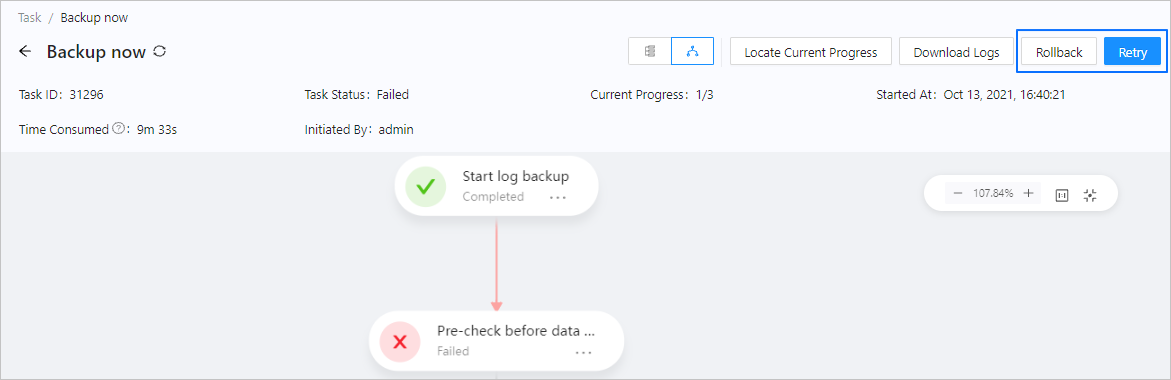
Task: Reset diagram to actual size
Action: point(1062,195)
